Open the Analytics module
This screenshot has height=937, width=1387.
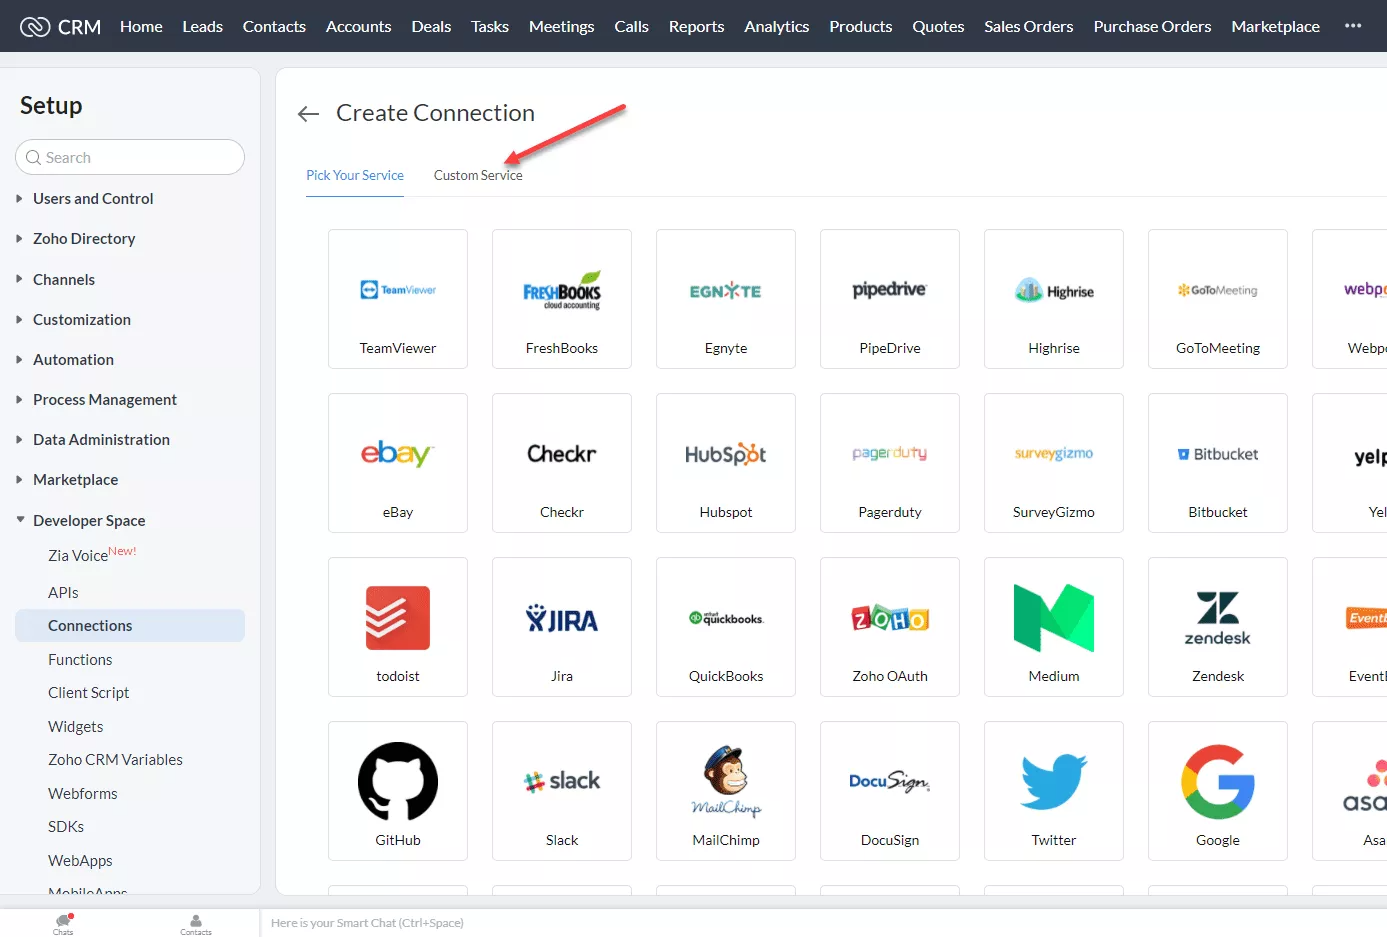pyautogui.click(x=776, y=27)
